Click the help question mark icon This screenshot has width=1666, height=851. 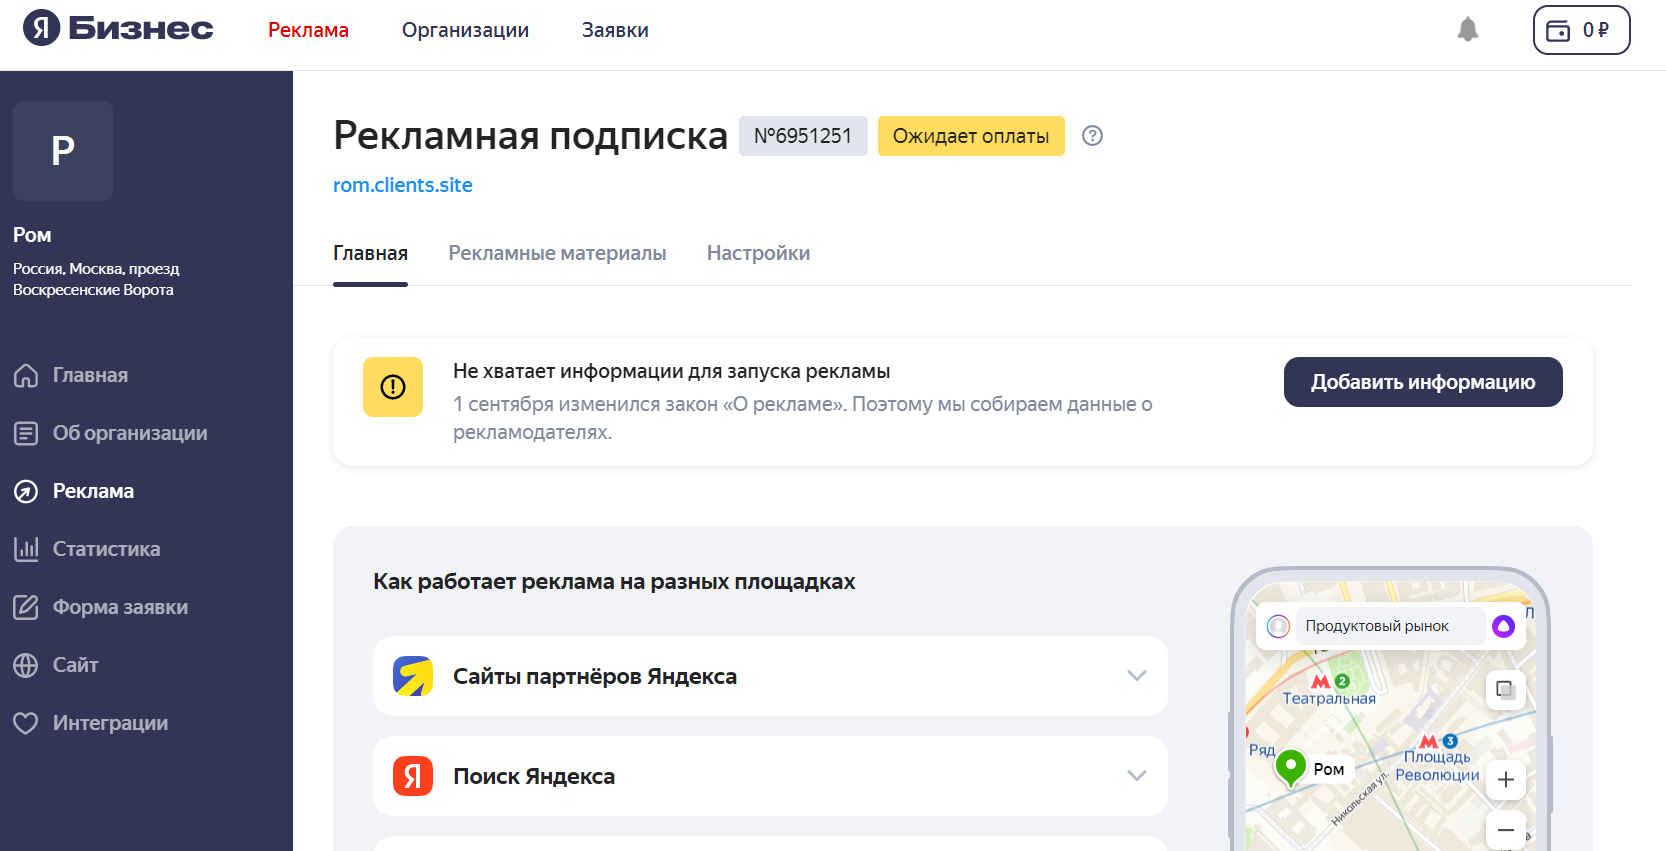coord(1092,136)
